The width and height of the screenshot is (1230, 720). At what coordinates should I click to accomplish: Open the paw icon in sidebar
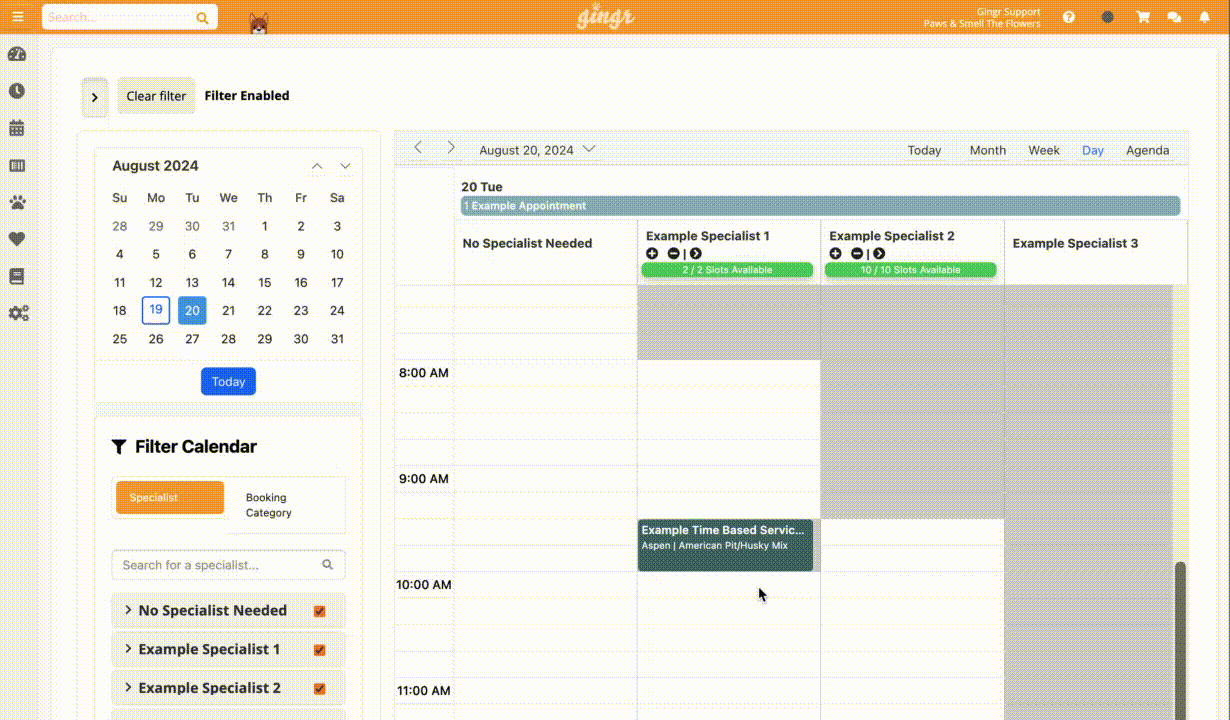(17, 202)
